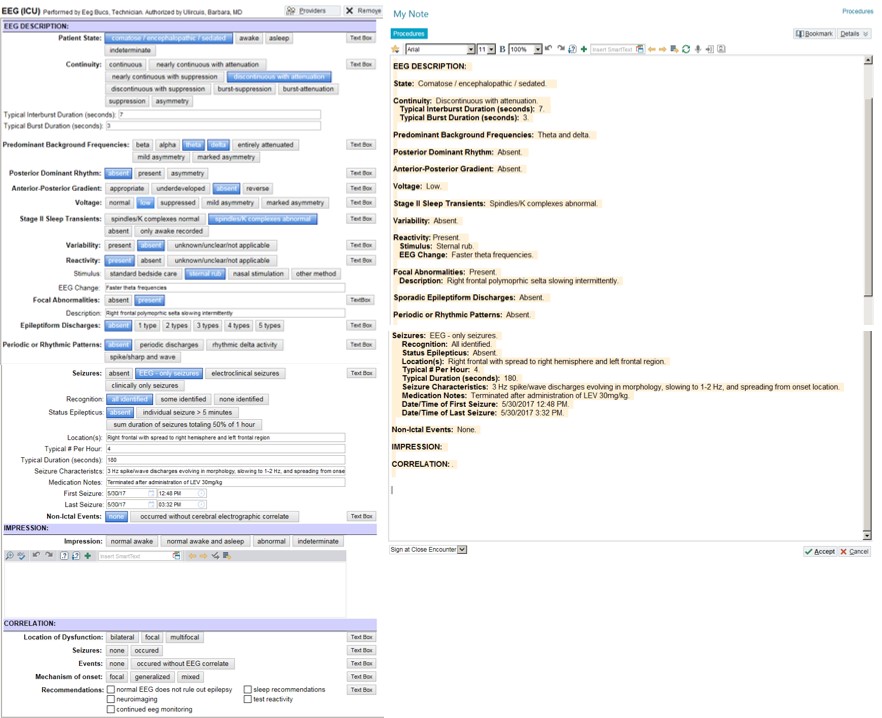Image resolution: width=882 pixels, height=718 pixels.
Task: Check the neuroimaging recommendation box
Action: 111,700
